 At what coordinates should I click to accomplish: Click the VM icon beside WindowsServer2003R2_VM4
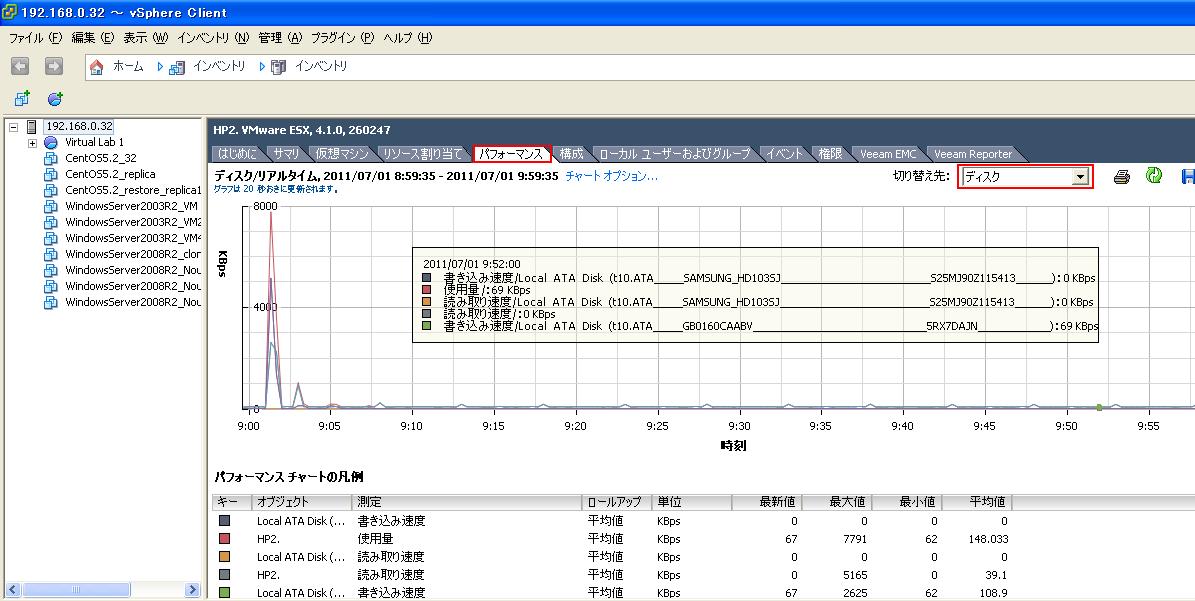coord(51,238)
